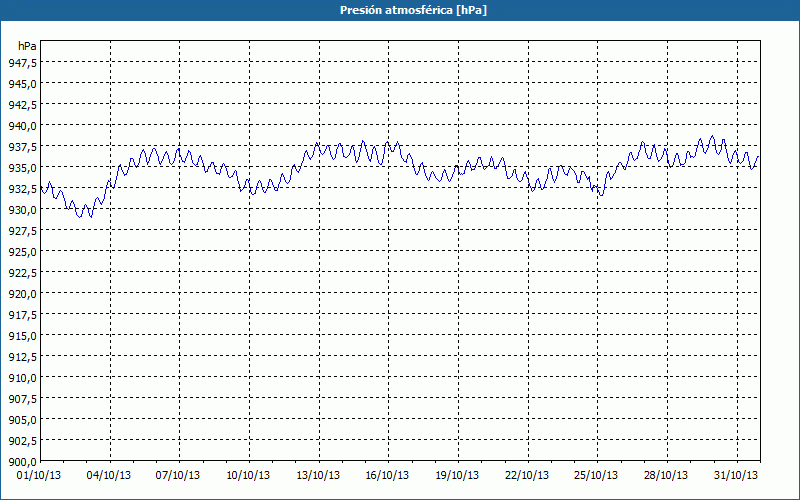This screenshot has height=500, width=800.
Task: Click the 937,5 y-axis value
Action: tap(22, 147)
